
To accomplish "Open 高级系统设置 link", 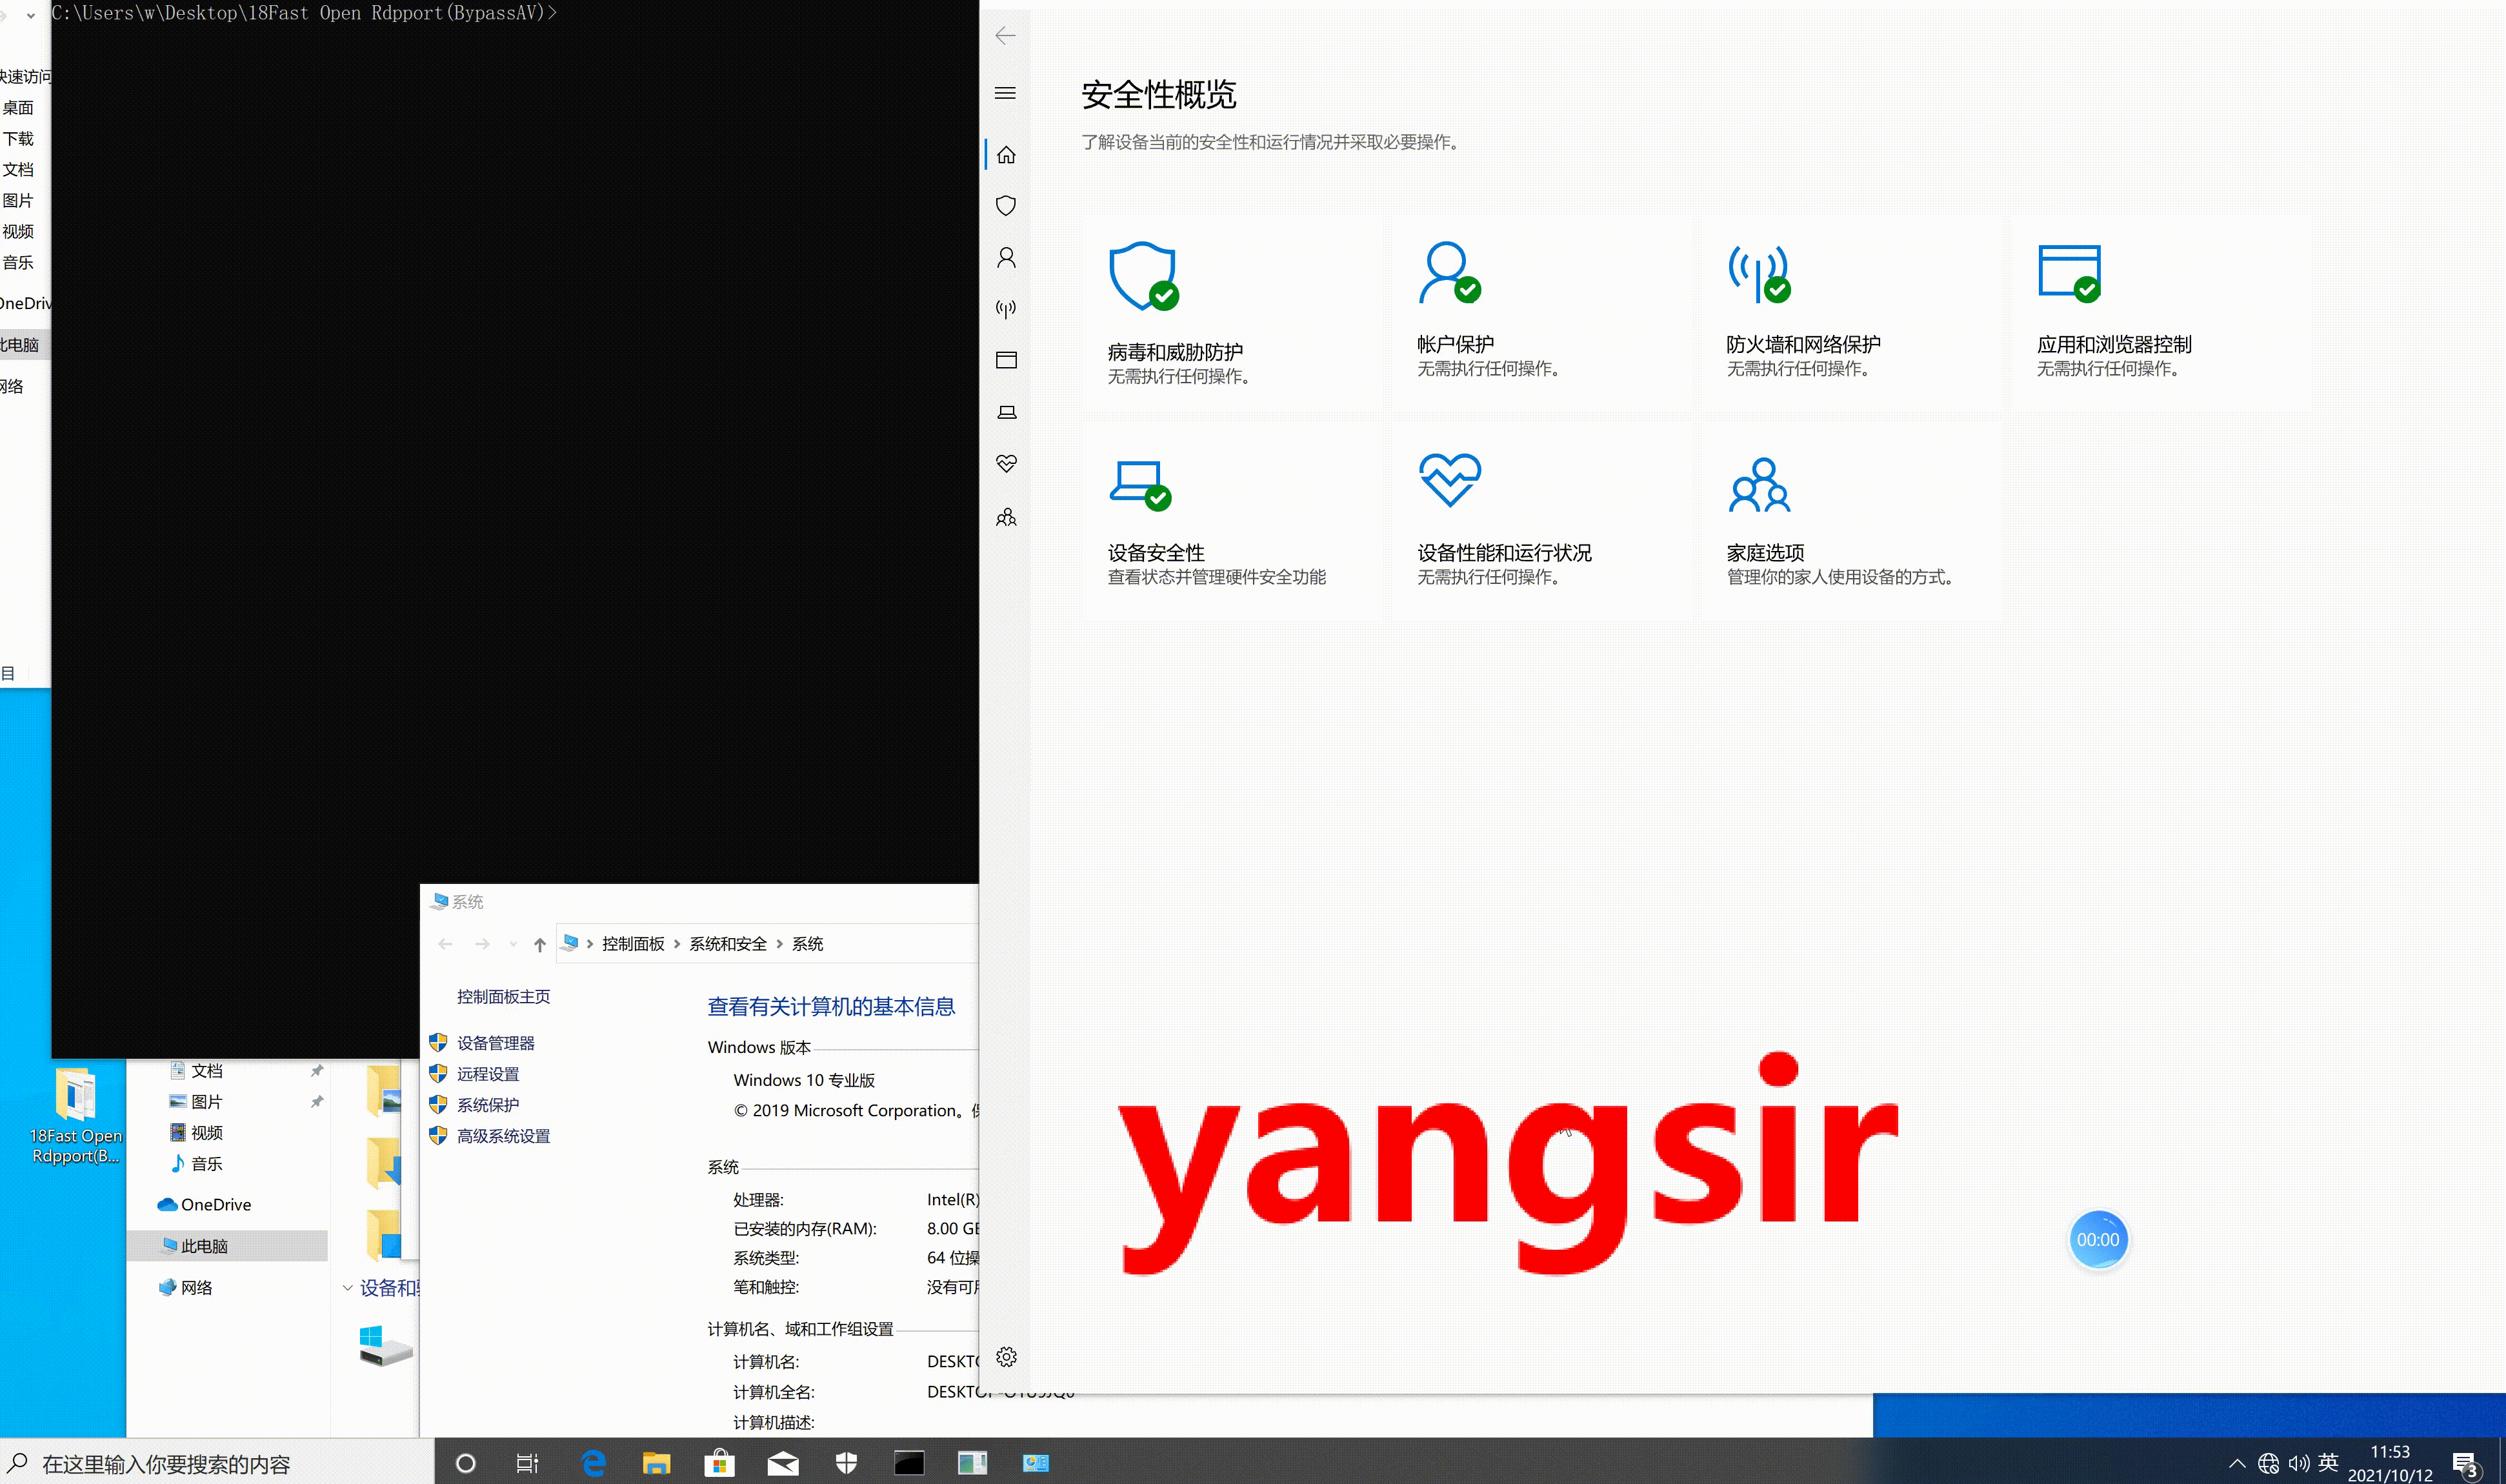I will [503, 1136].
